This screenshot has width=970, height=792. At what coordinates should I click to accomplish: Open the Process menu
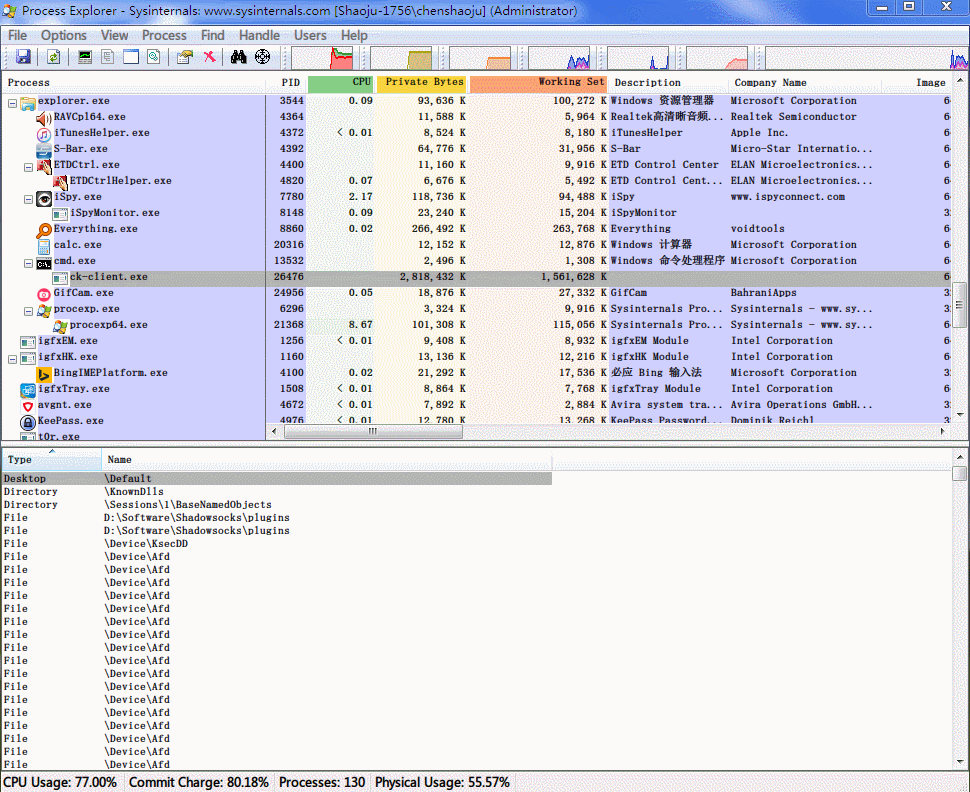[x=164, y=35]
